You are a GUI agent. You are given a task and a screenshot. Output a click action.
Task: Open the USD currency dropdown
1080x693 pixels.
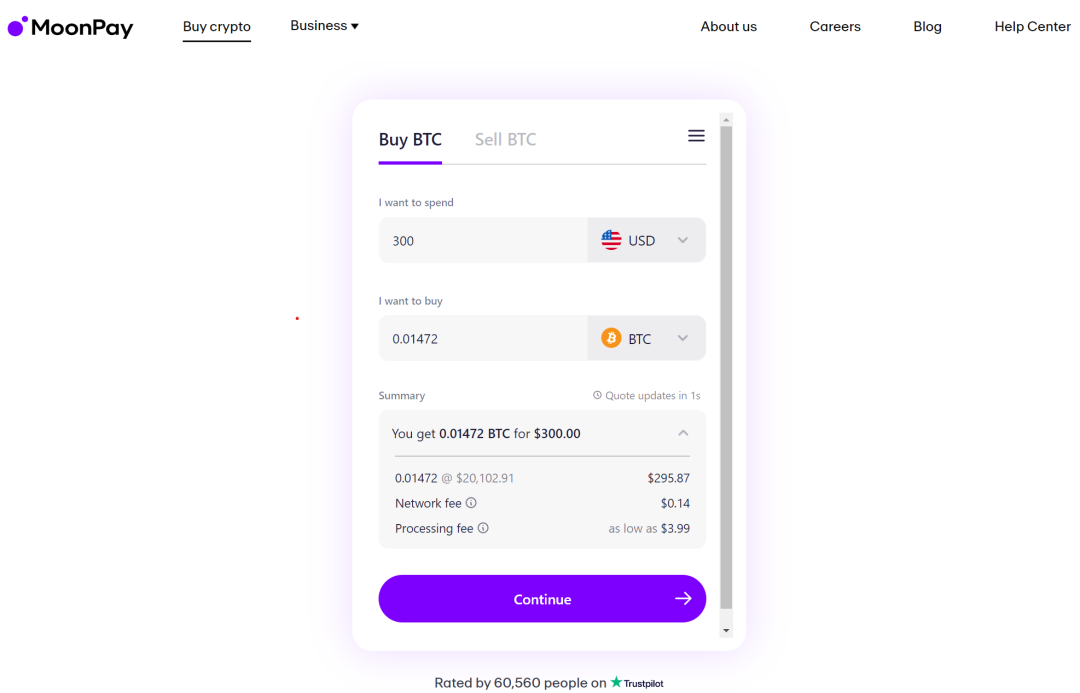point(682,240)
